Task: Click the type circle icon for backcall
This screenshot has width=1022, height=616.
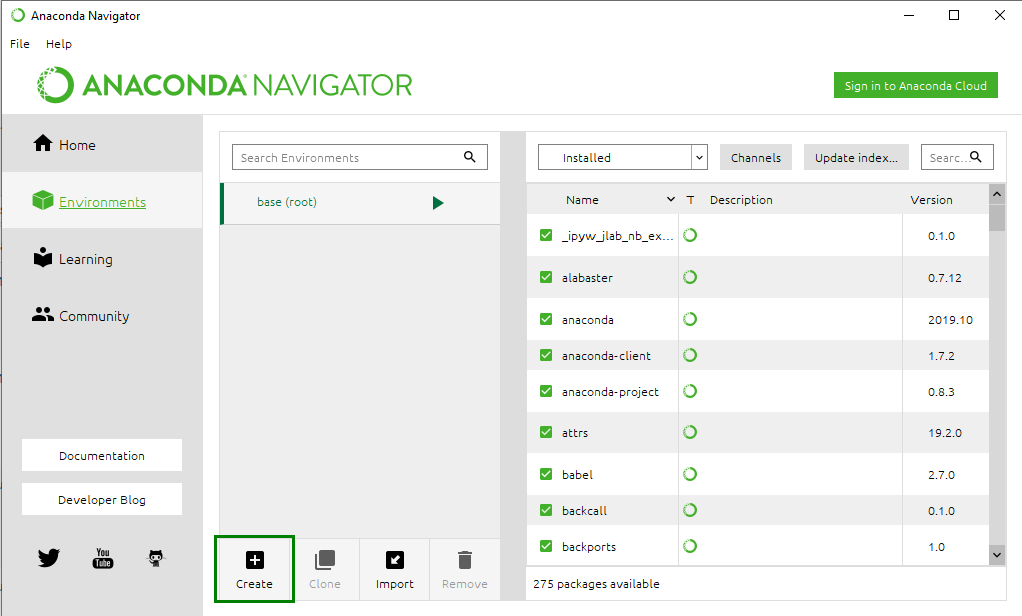Action: (x=690, y=510)
